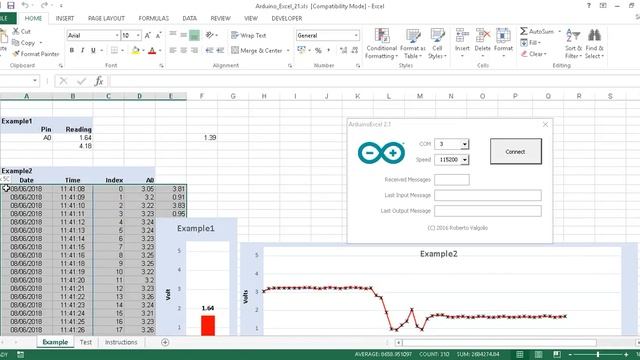Viewport: 640px width, 360px height.
Task: Click the Save icon in quick access toolbar
Action: [x=11, y=6]
